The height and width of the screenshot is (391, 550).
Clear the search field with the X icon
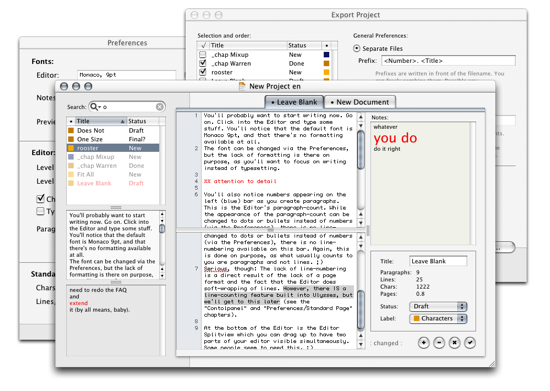click(x=159, y=107)
